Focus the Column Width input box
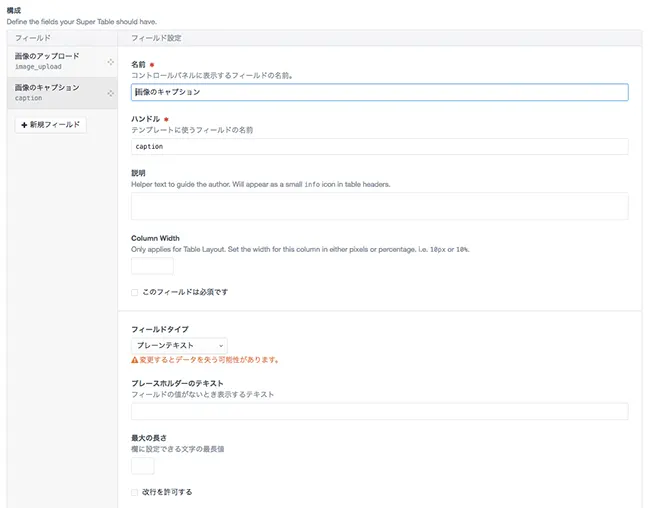This screenshot has height=508, width=650. [x=152, y=266]
